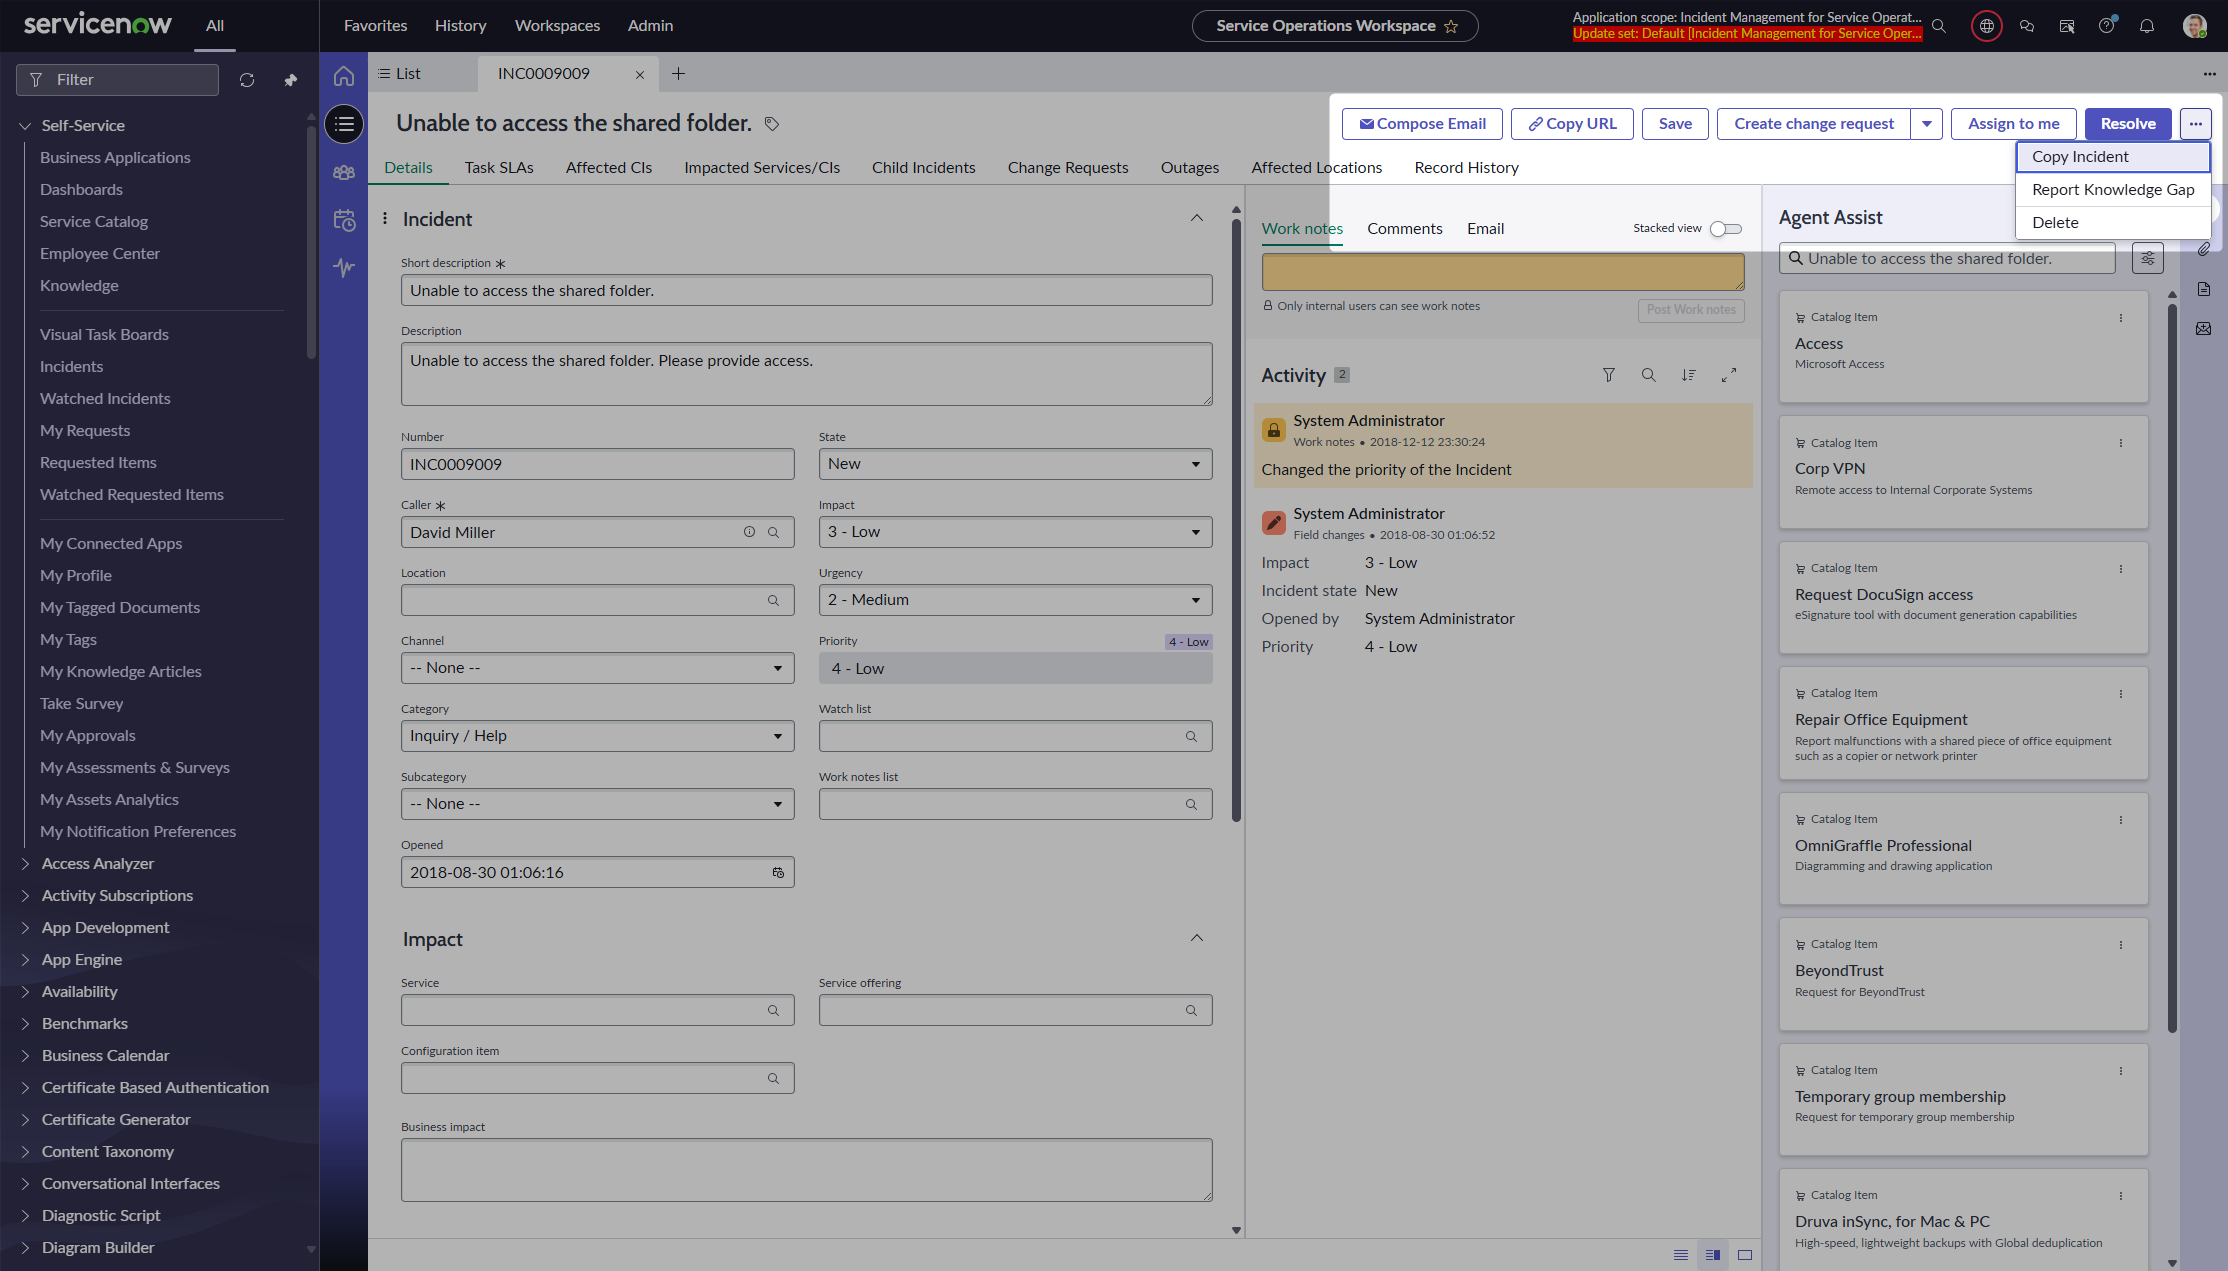Toggle the Stacked view switch
Image resolution: width=2228 pixels, height=1271 pixels.
coord(1725,229)
